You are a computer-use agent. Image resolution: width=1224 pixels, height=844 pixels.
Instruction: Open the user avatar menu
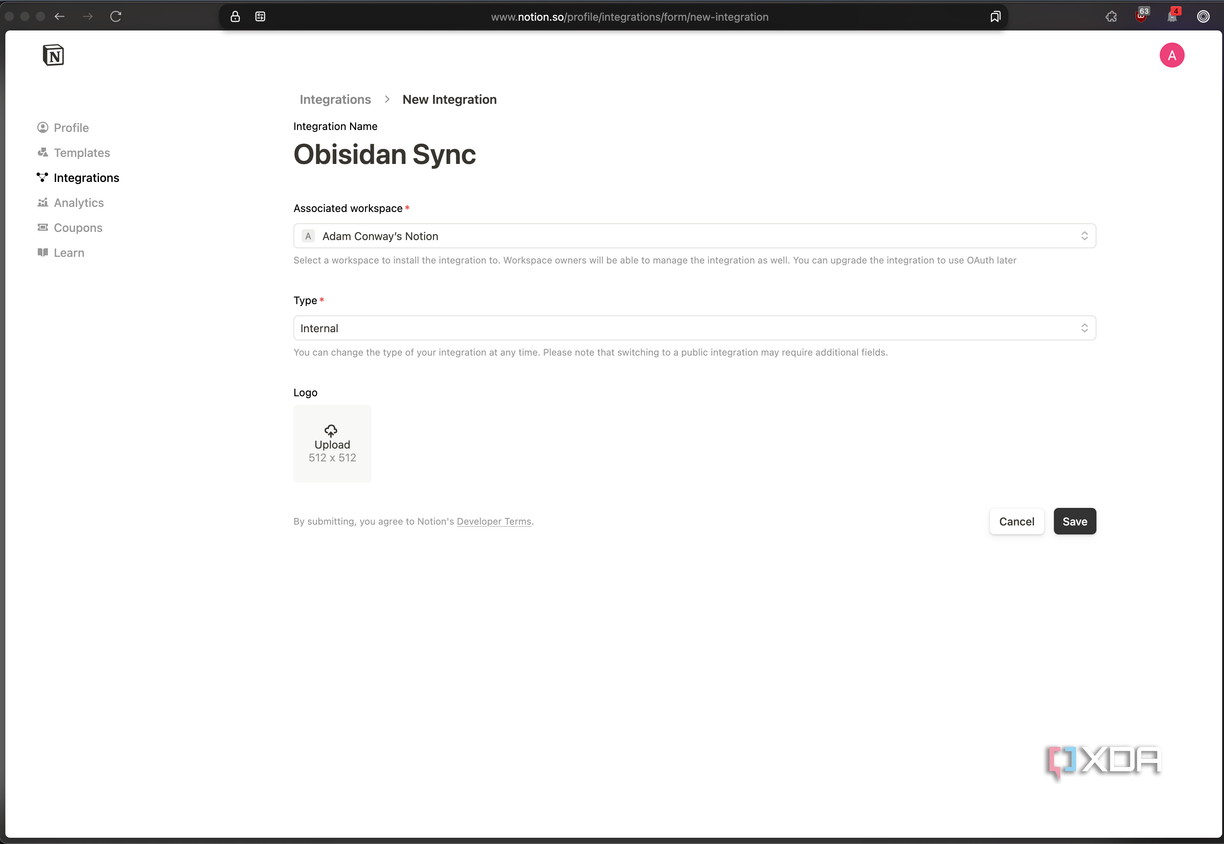click(1172, 56)
